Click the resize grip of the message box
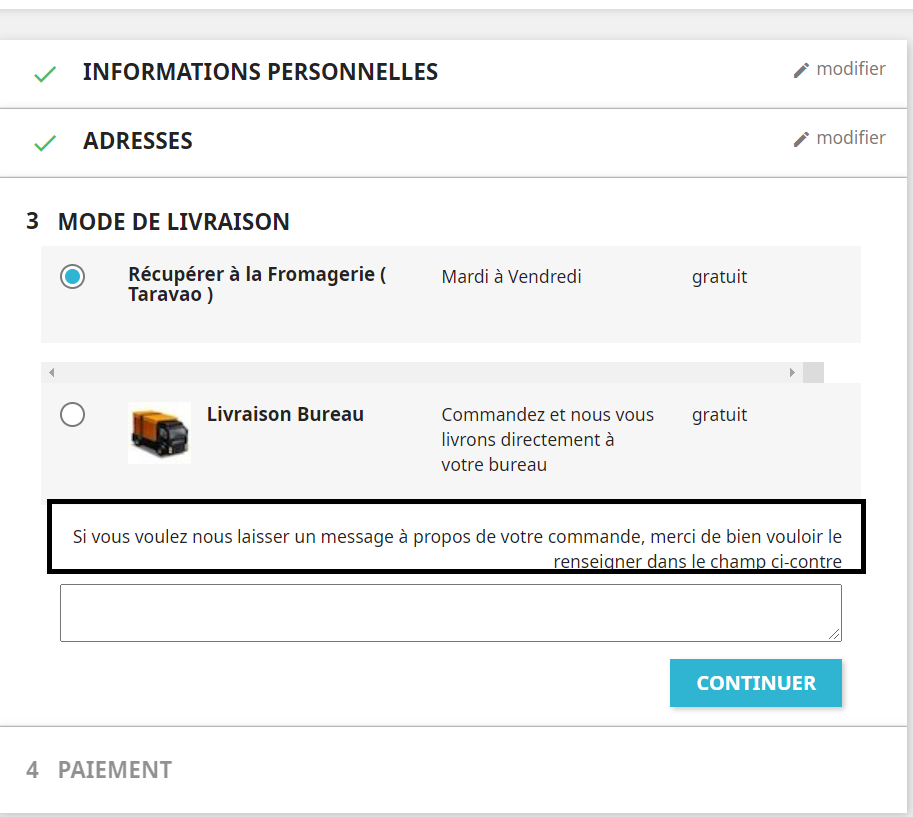Screen dimensions: 913x817 (x=834, y=635)
